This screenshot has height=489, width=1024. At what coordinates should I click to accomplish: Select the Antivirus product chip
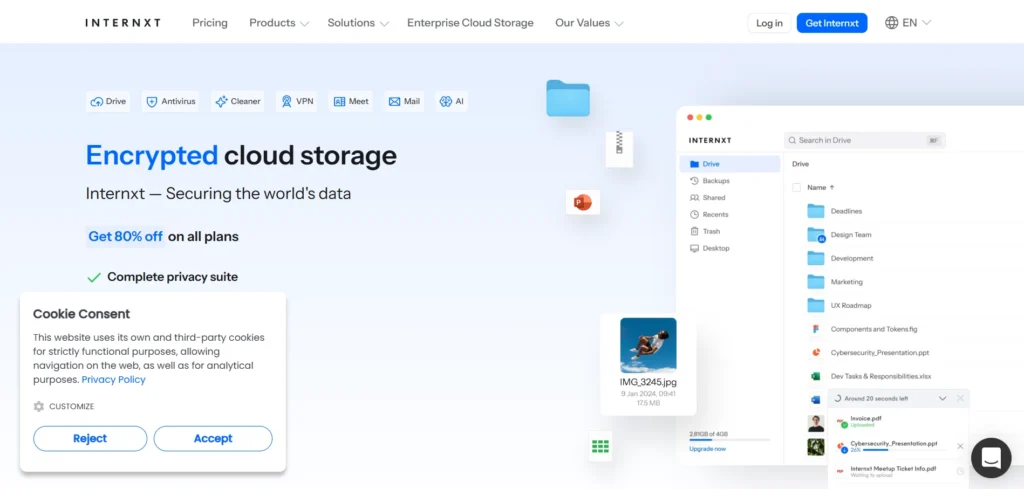pyautogui.click(x=171, y=101)
